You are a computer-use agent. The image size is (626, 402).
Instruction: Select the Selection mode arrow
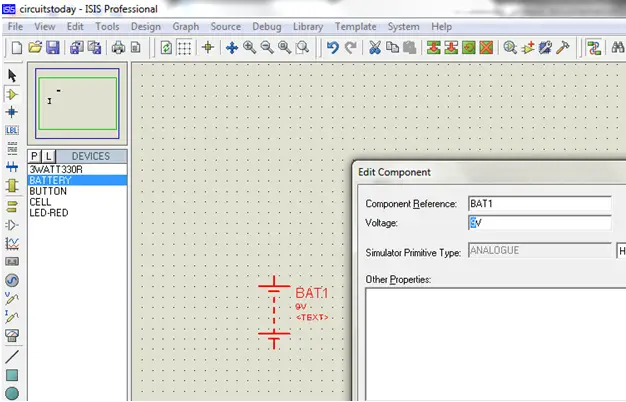tap(12, 75)
